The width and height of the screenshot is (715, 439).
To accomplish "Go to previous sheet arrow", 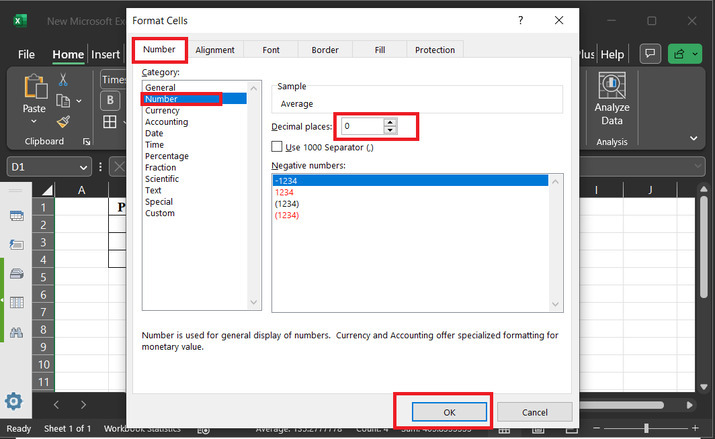I will (x=56, y=404).
